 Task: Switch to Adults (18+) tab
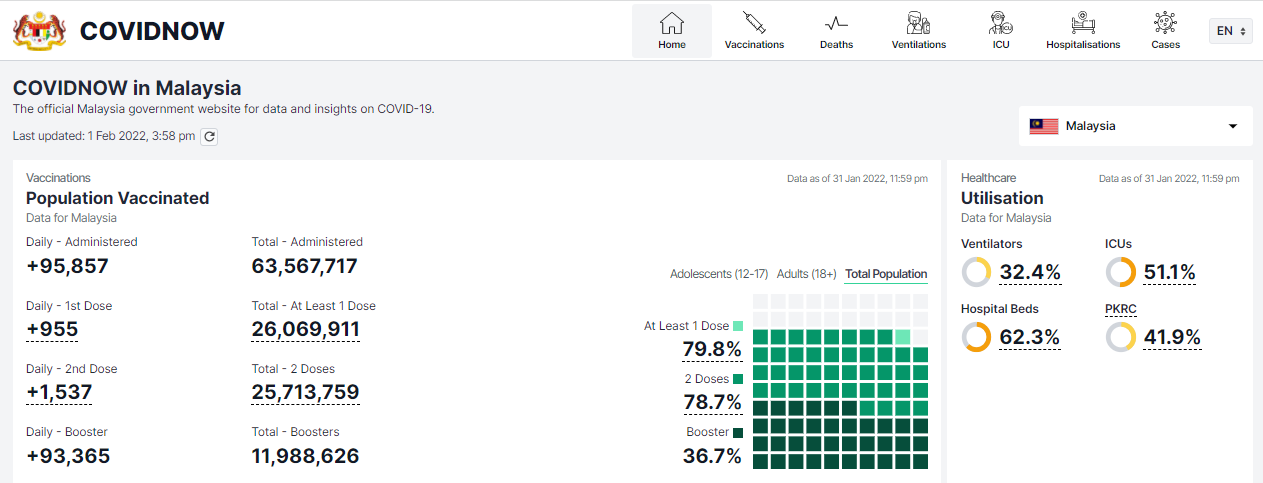pos(806,274)
